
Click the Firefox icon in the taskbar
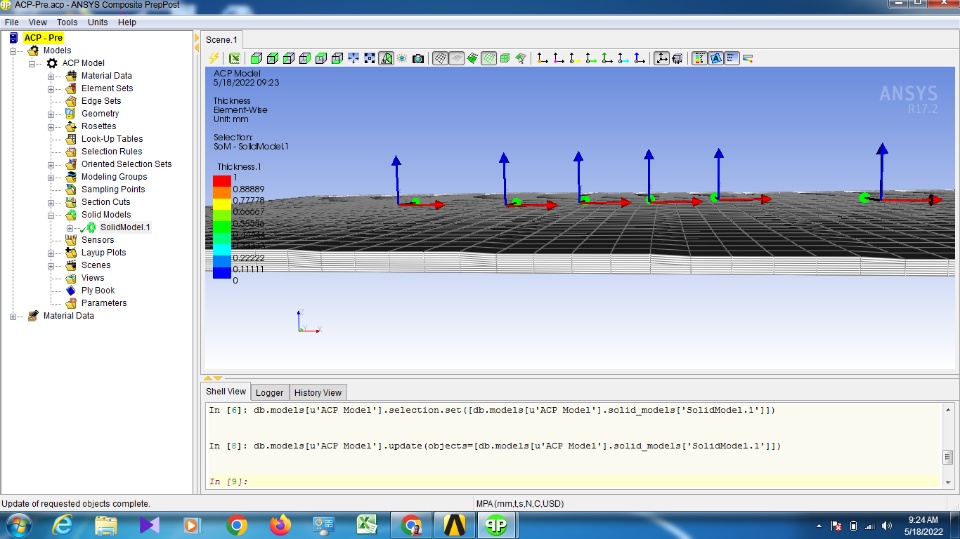coord(280,524)
